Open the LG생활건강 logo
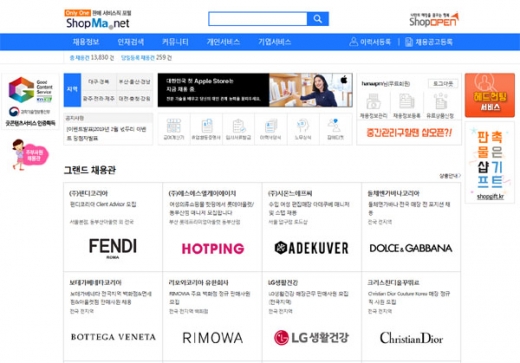The width and height of the screenshot is (520, 363). (x=311, y=337)
